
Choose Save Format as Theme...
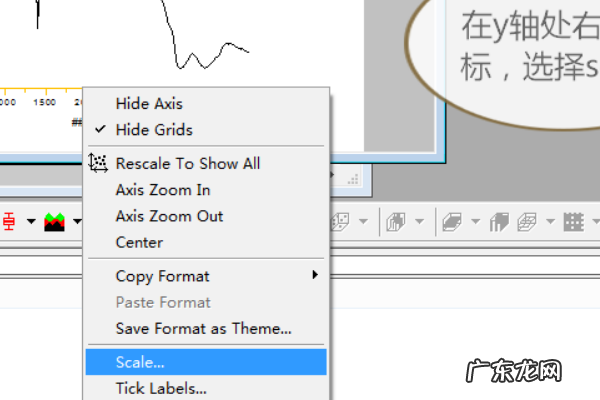tap(204, 328)
